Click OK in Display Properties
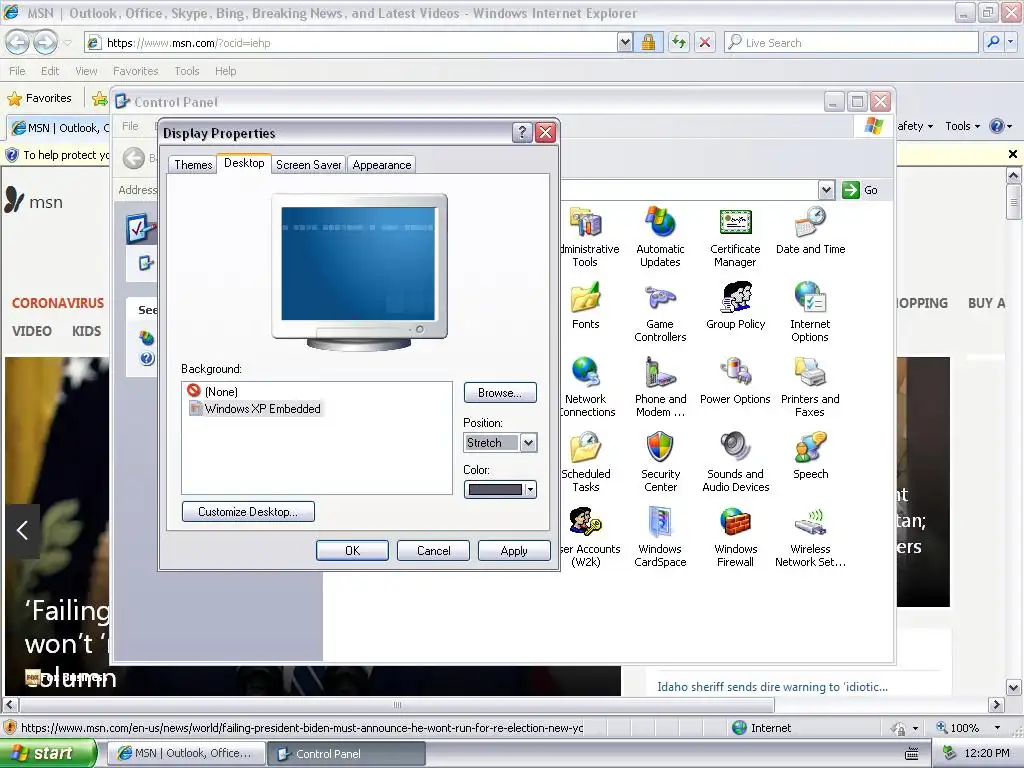Viewport: 1024px width, 768px height. (352, 551)
